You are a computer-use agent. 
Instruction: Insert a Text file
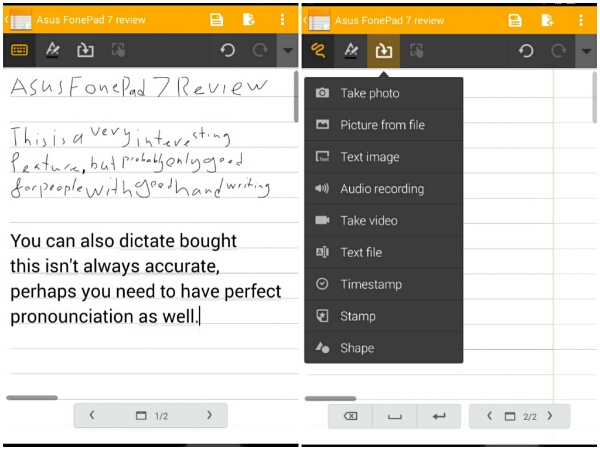(x=384, y=252)
